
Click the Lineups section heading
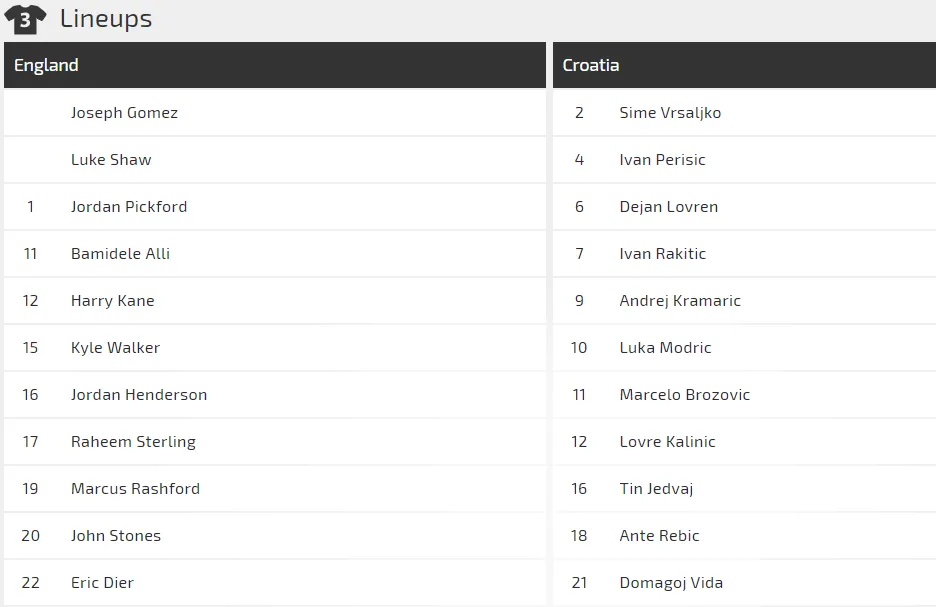click(x=106, y=18)
